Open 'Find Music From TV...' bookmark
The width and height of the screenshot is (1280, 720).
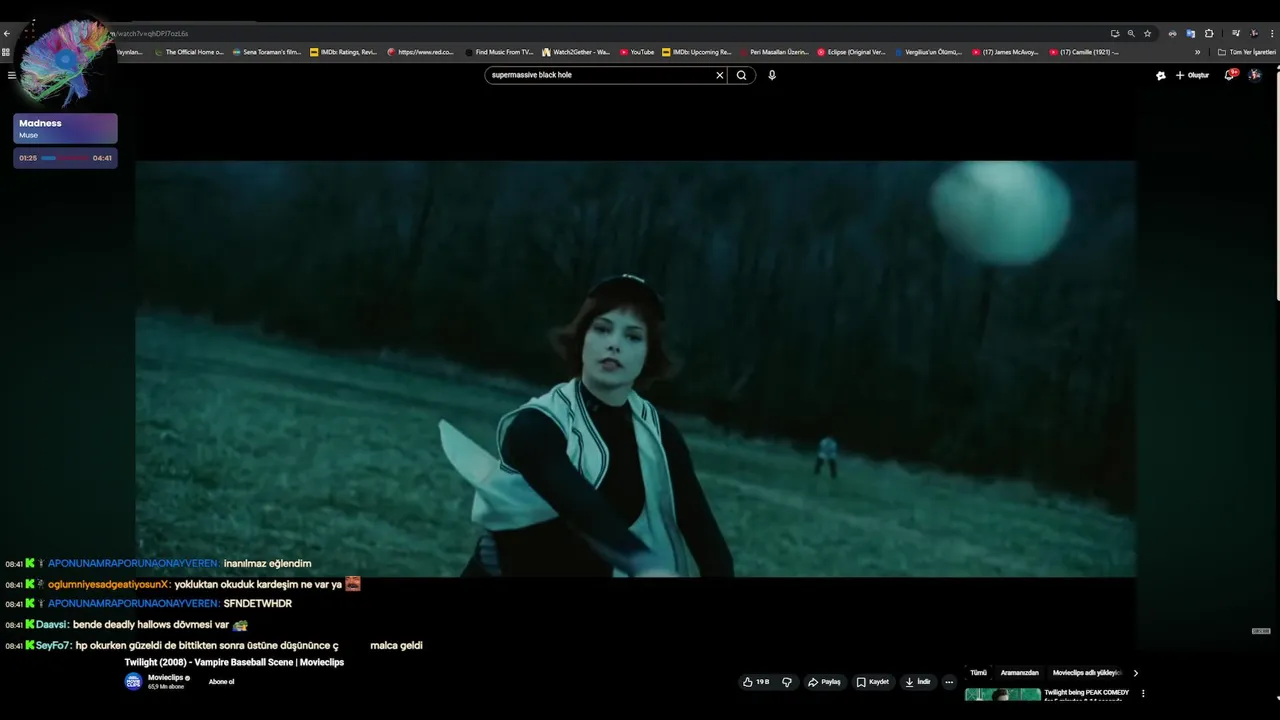pyautogui.click(x=499, y=52)
